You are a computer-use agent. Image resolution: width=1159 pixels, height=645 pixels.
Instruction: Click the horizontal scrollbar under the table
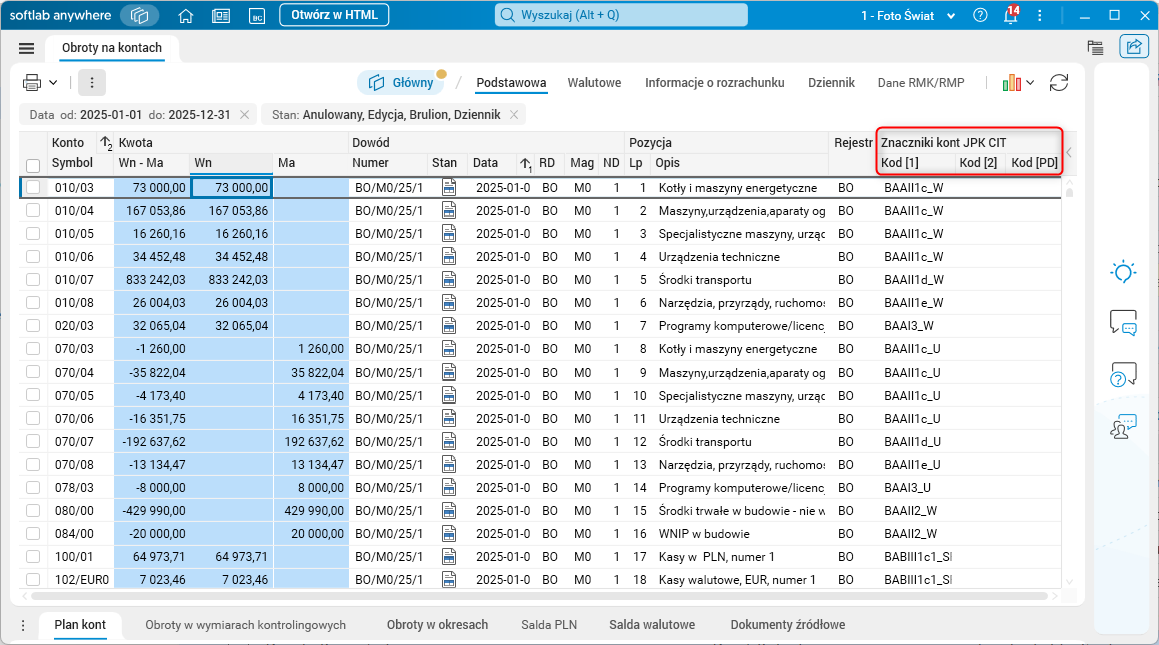540,595
